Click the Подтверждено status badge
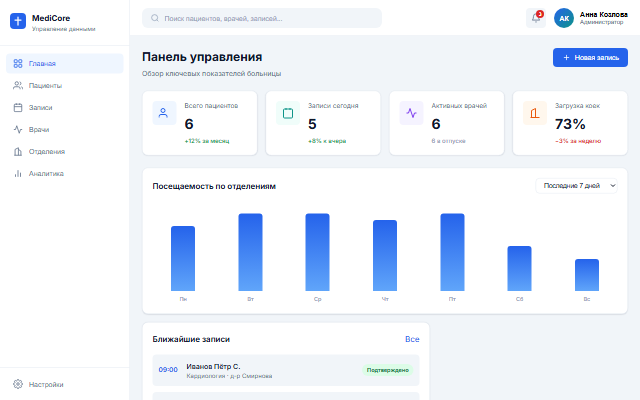640x400 pixels. tap(387, 370)
